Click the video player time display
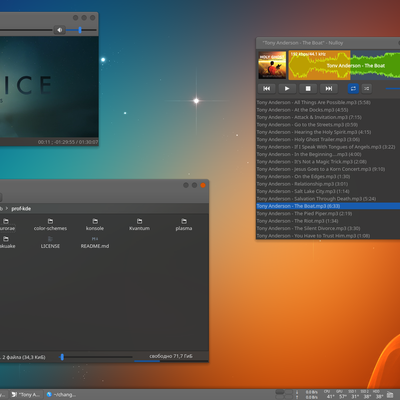Viewport: 400px width, 400px height. [68, 142]
